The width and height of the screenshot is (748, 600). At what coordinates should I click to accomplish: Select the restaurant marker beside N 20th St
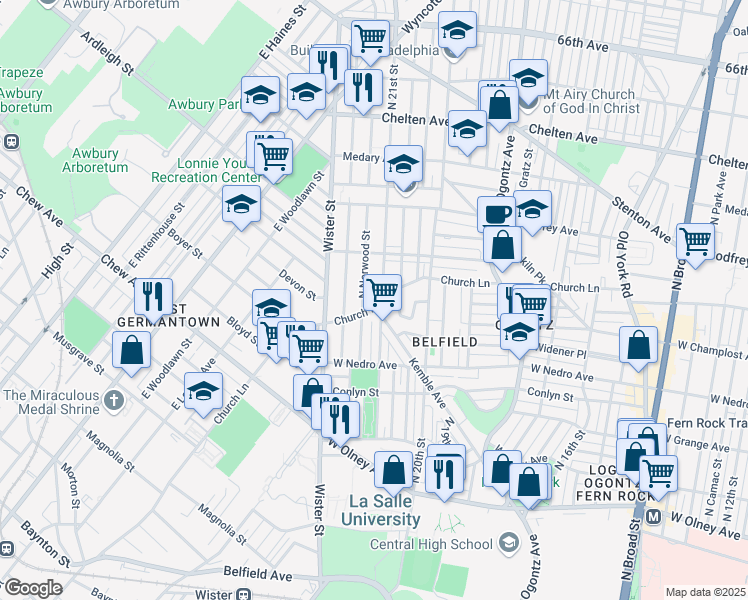(x=444, y=476)
